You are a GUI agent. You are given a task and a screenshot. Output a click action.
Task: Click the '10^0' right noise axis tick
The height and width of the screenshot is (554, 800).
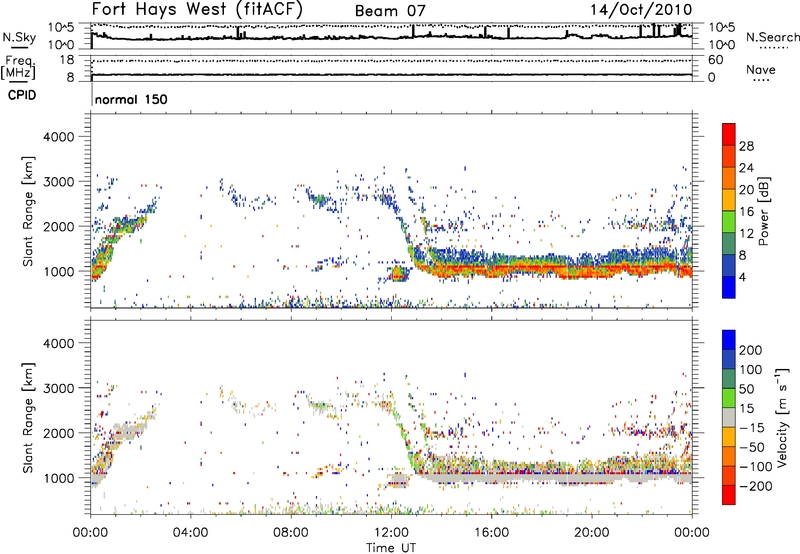click(721, 45)
